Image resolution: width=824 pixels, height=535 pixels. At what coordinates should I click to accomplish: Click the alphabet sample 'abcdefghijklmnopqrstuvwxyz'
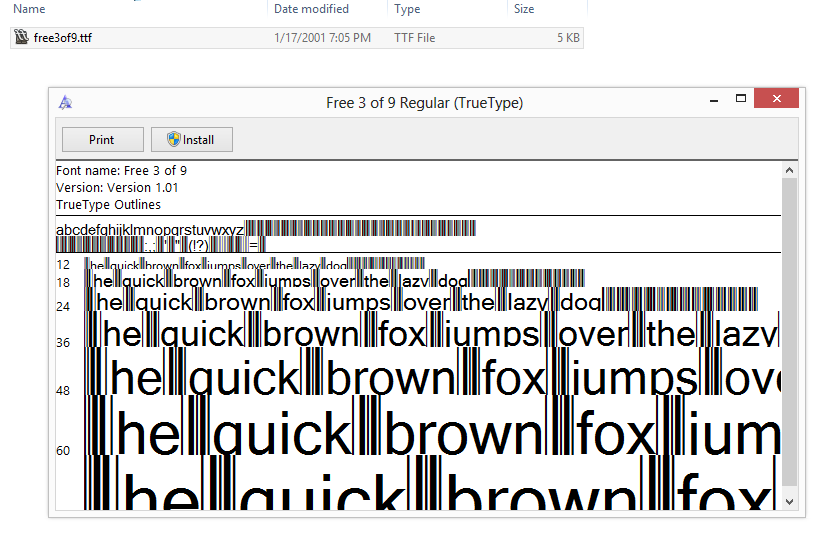[150, 230]
